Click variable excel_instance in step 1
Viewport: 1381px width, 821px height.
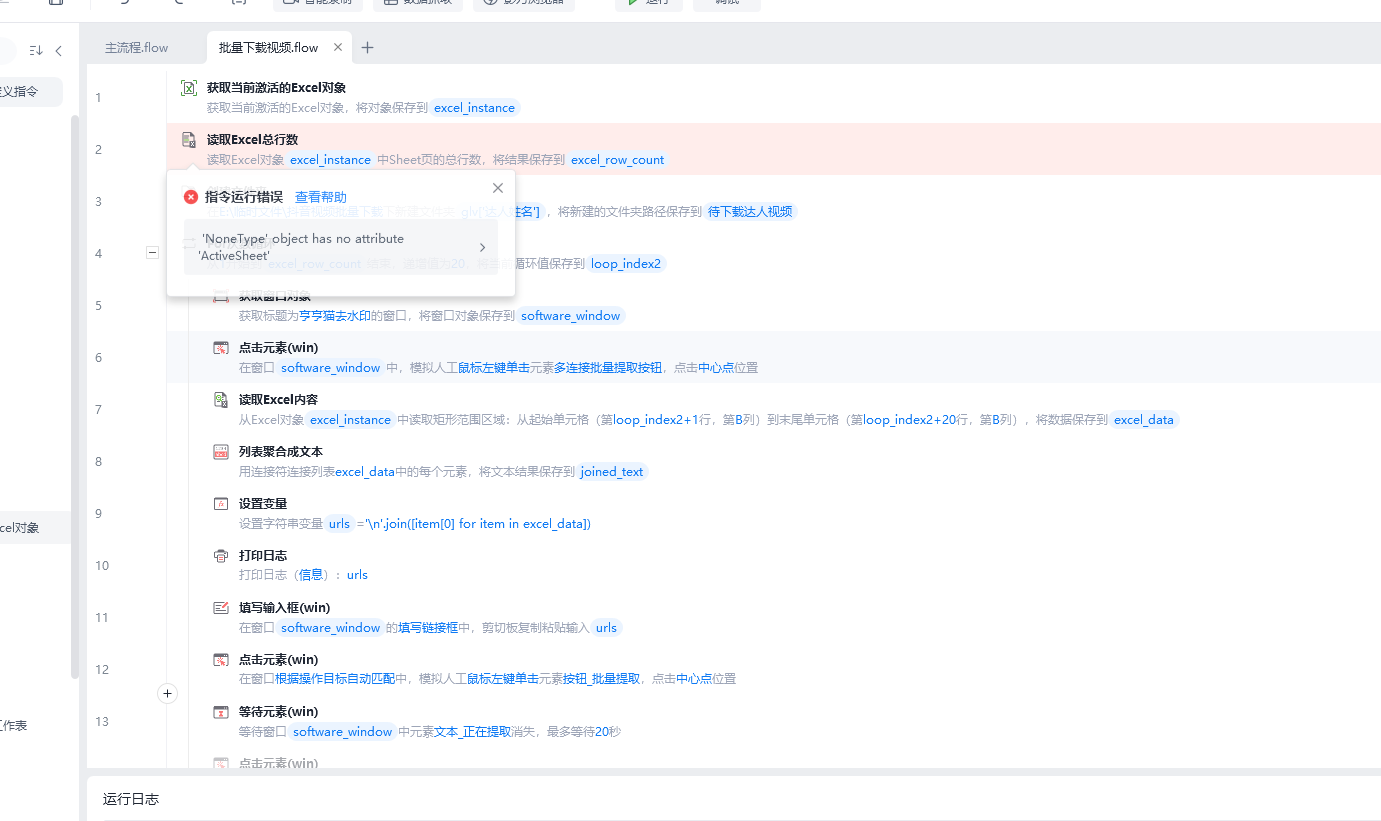pyautogui.click(x=475, y=108)
